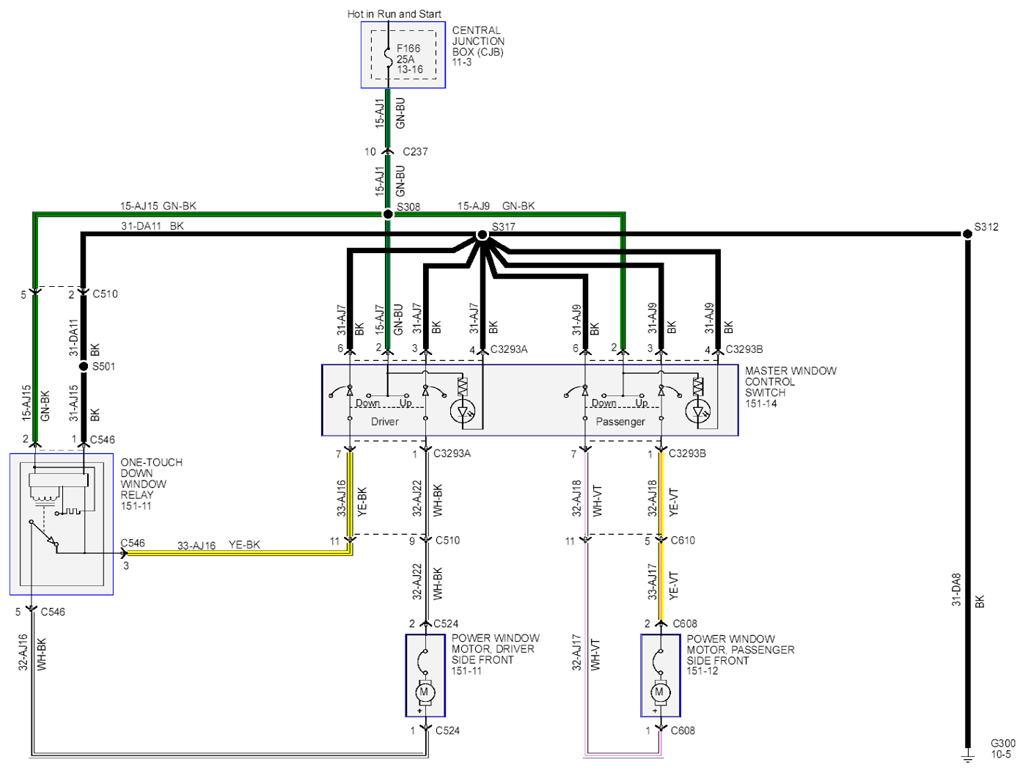
Task: Click the LED symbol in the Passenger switch
Action: 698,412
